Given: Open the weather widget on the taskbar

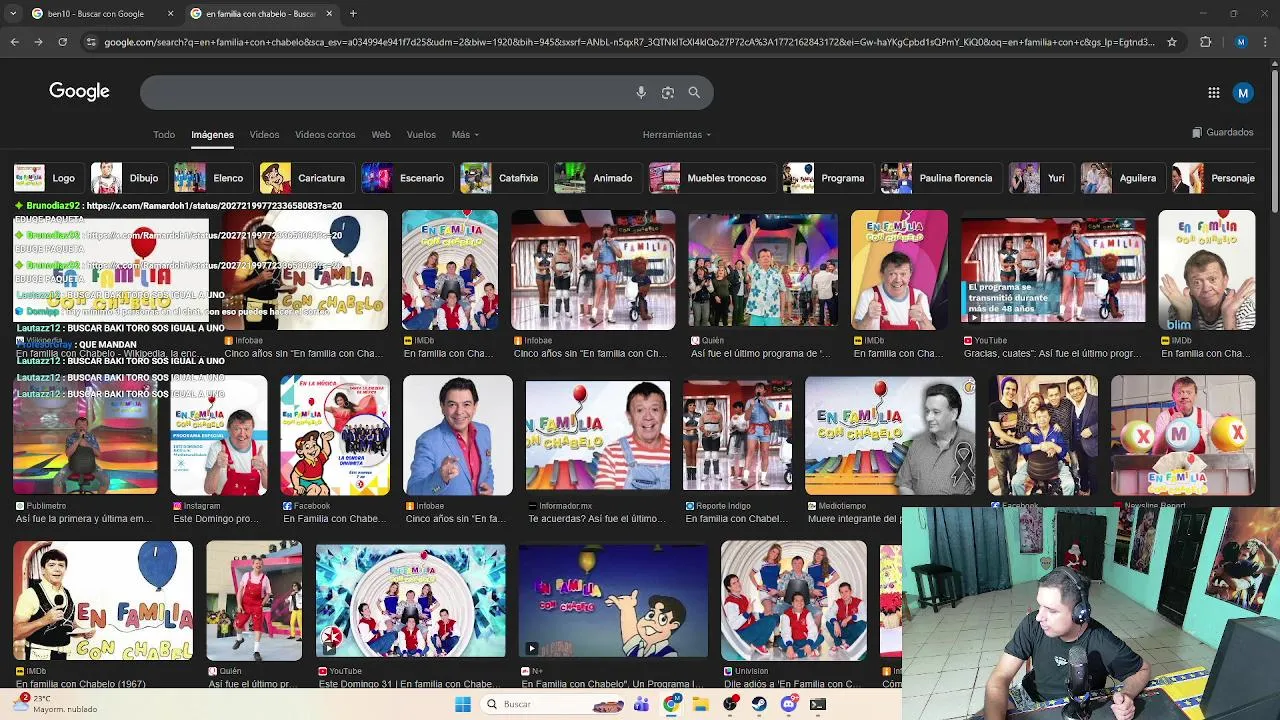Looking at the screenshot, I should pyautogui.click(x=55, y=704).
